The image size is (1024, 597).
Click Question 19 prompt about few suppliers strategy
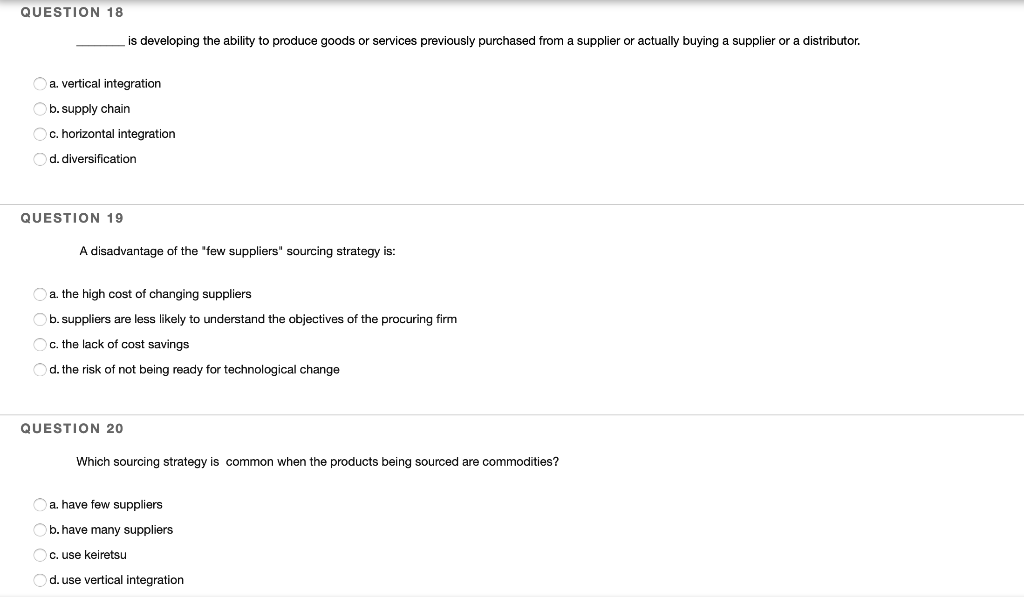coord(236,251)
